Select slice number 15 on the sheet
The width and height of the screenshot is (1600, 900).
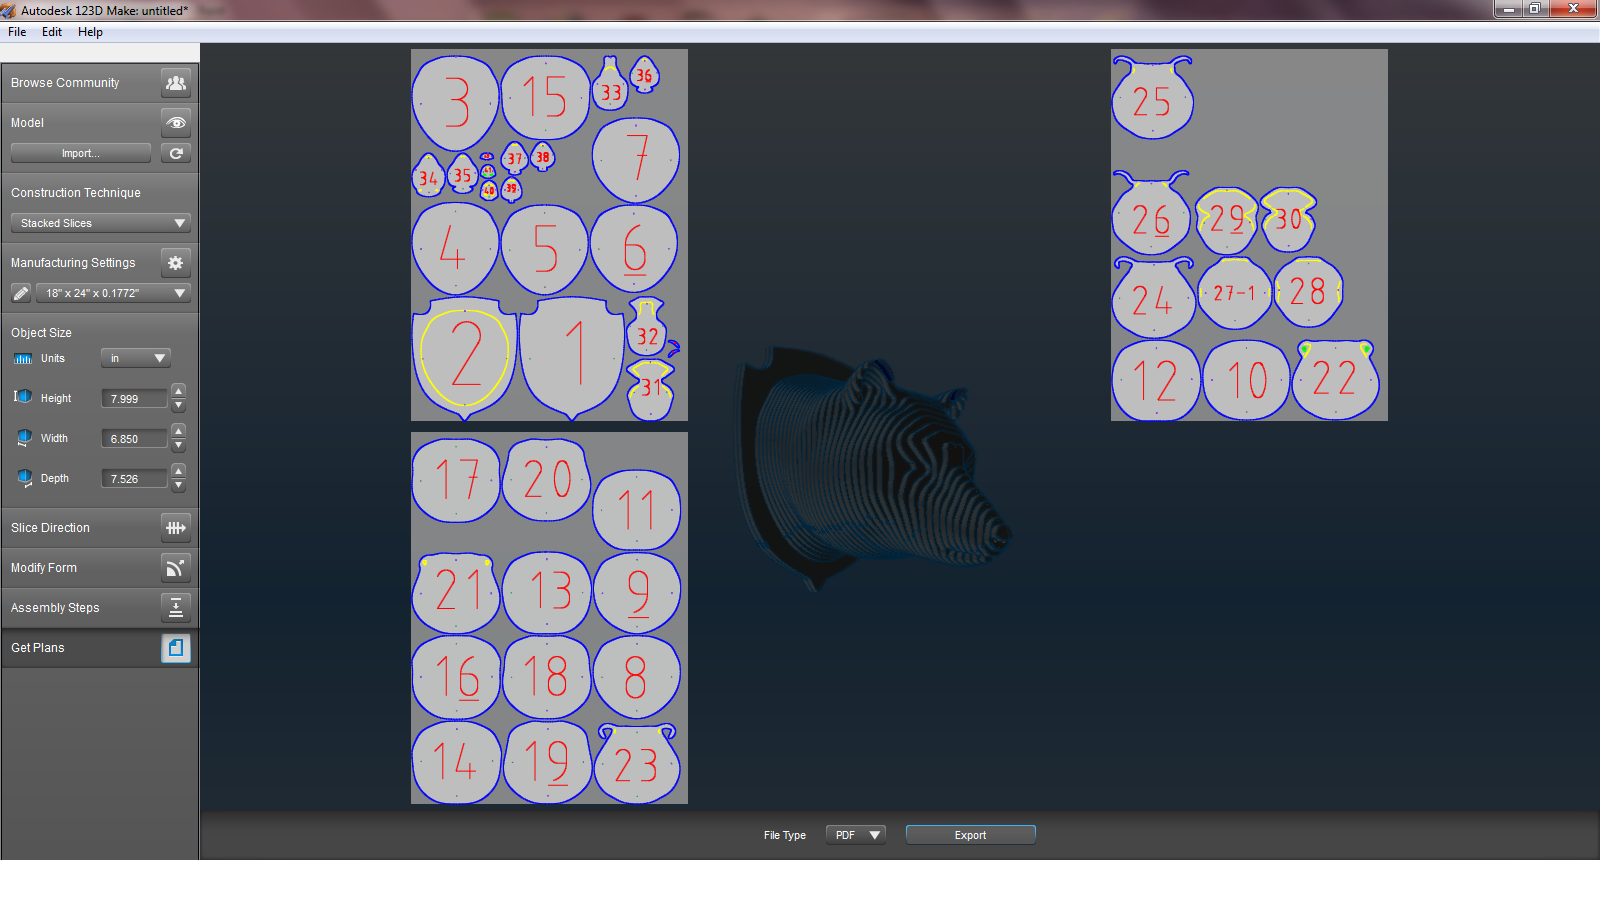click(x=545, y=97)
